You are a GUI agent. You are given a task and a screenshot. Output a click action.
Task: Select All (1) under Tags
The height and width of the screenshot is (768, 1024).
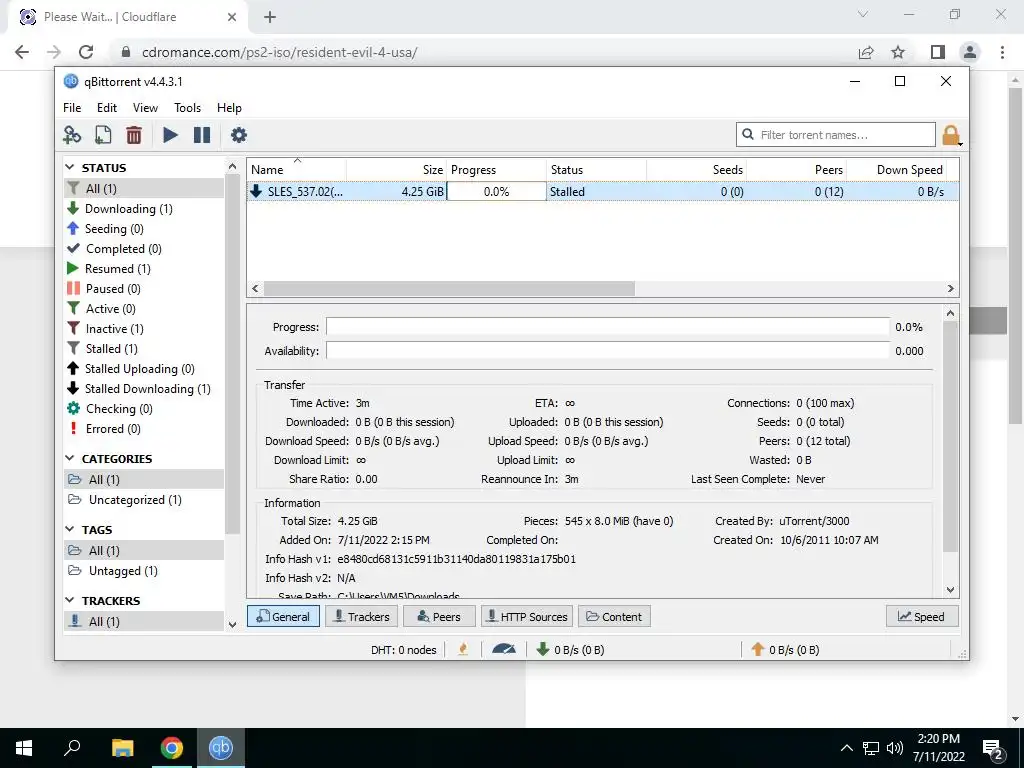click(x=144, y=551)
